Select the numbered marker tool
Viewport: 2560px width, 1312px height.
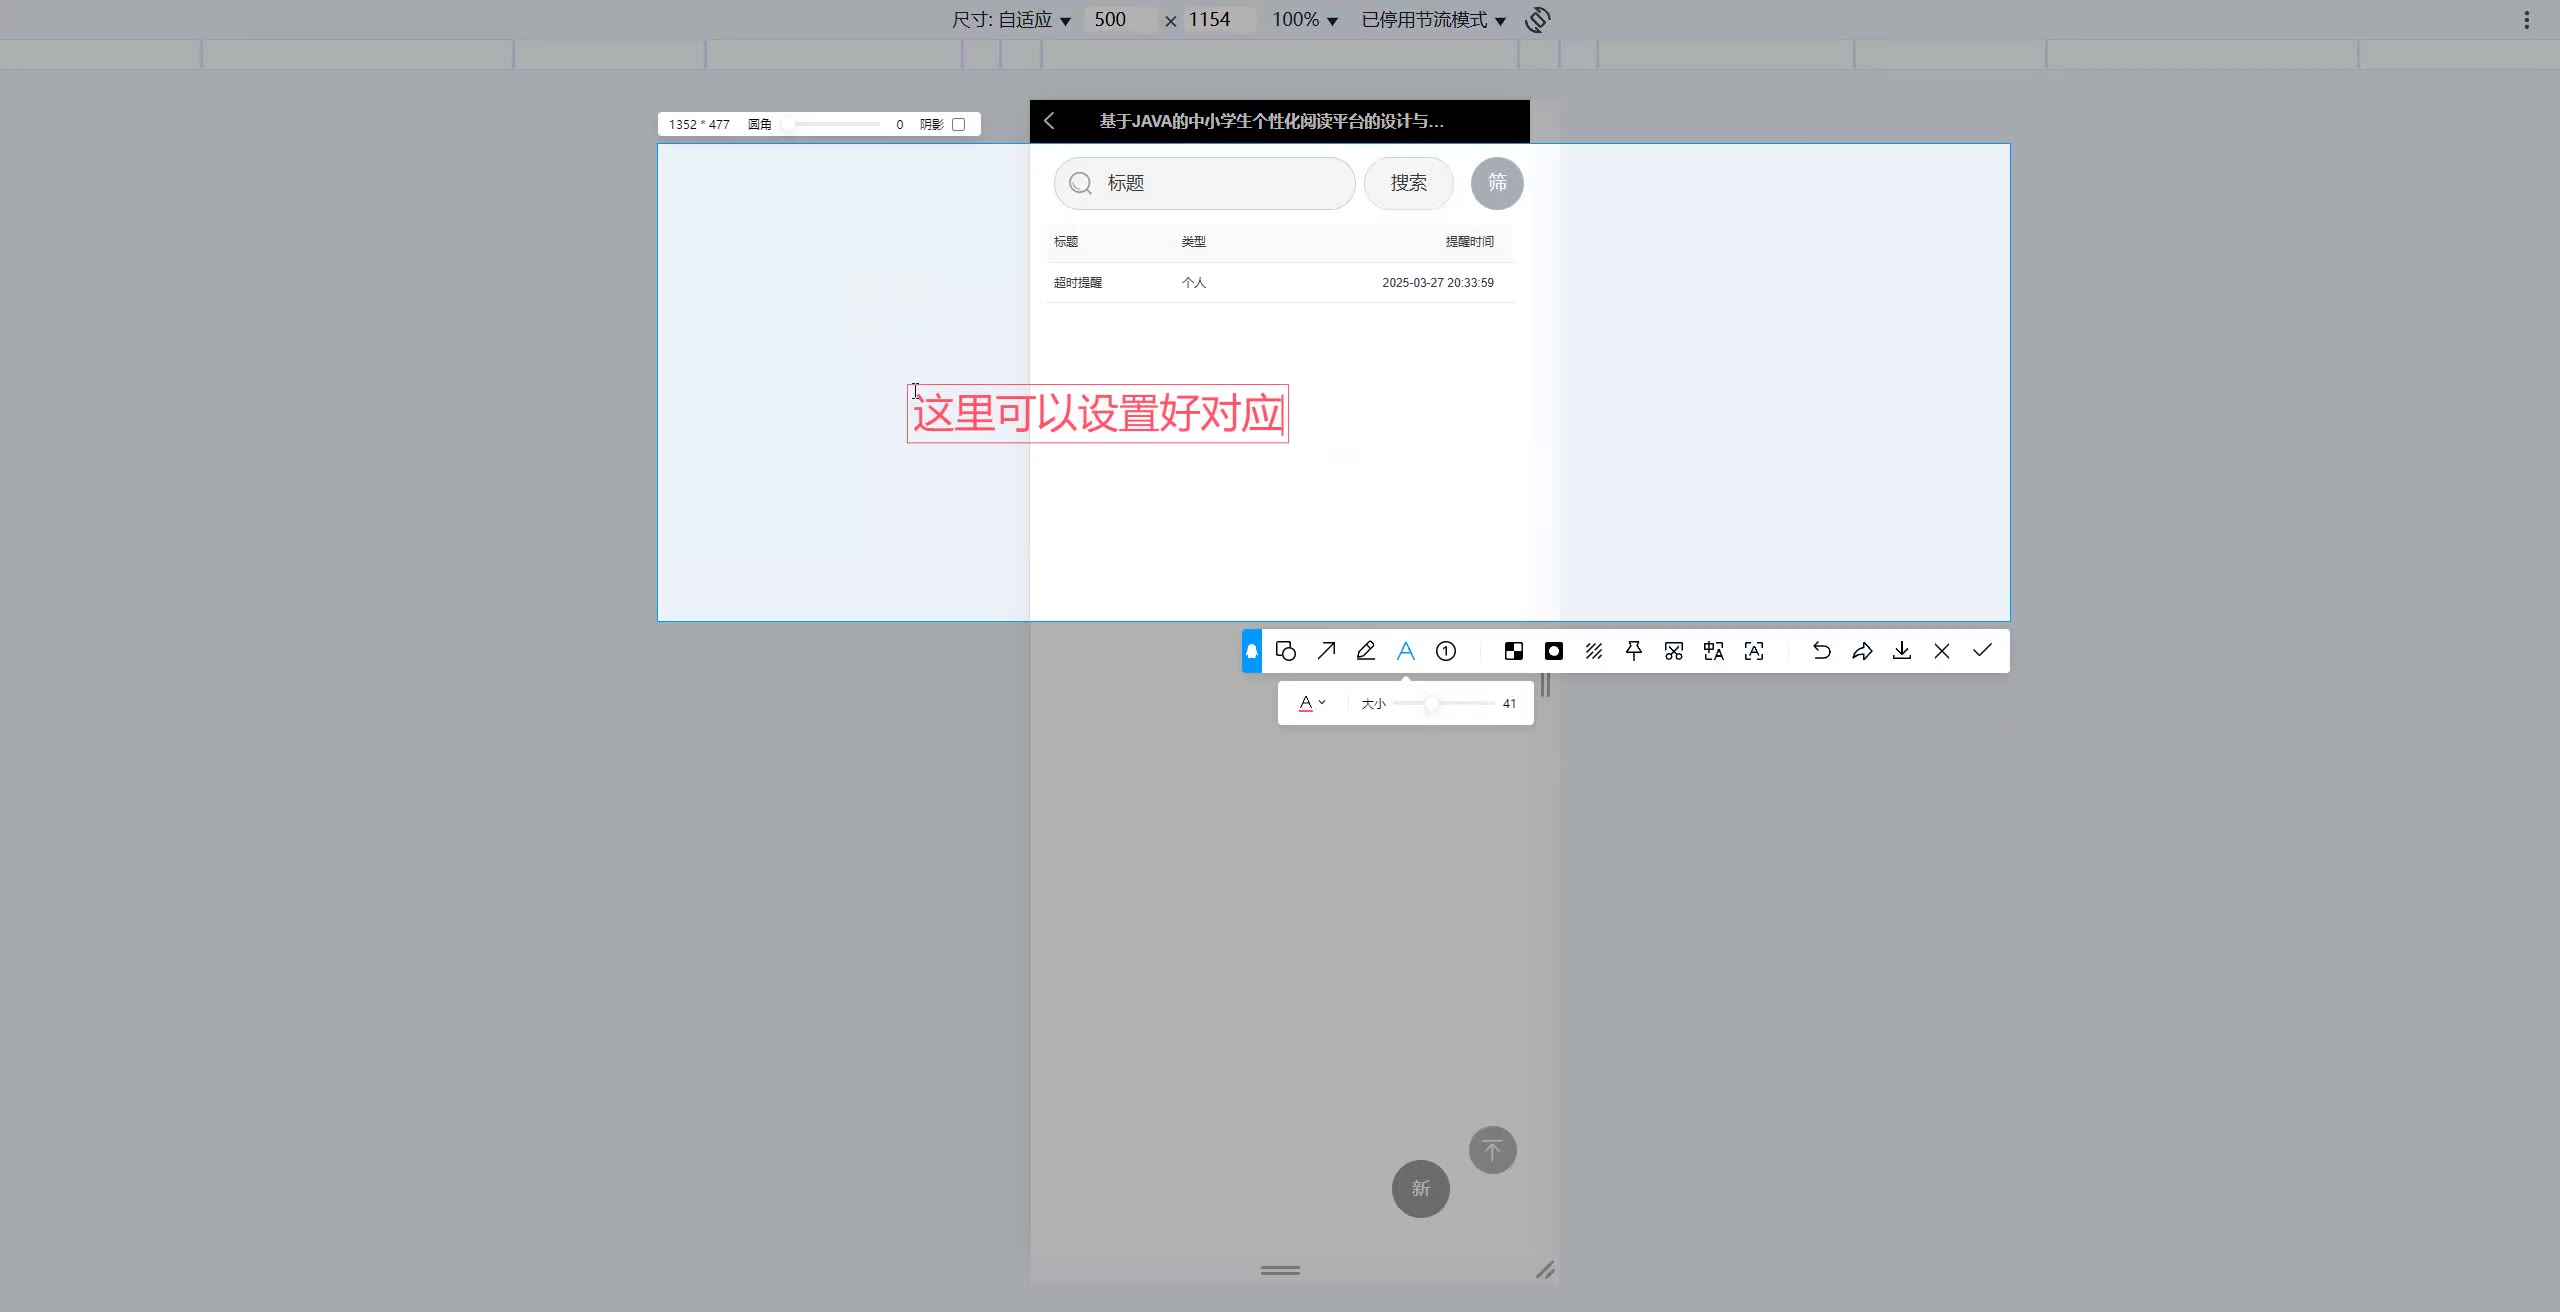(1446, 651)
